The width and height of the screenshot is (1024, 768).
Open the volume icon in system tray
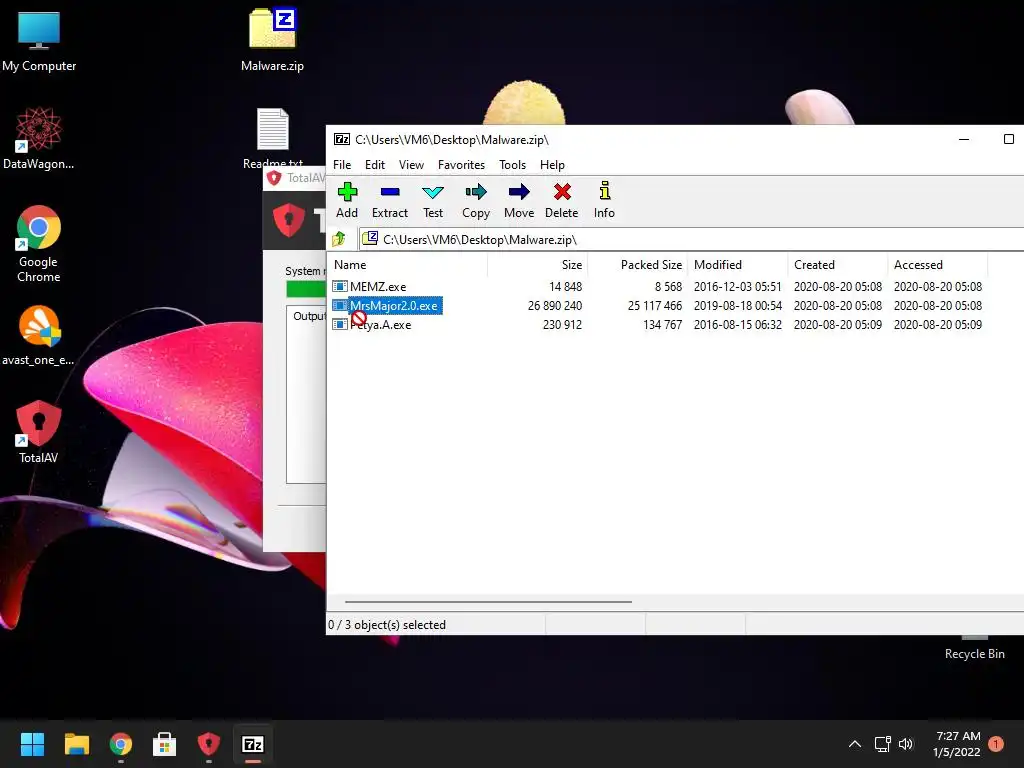tap(906, 744)
